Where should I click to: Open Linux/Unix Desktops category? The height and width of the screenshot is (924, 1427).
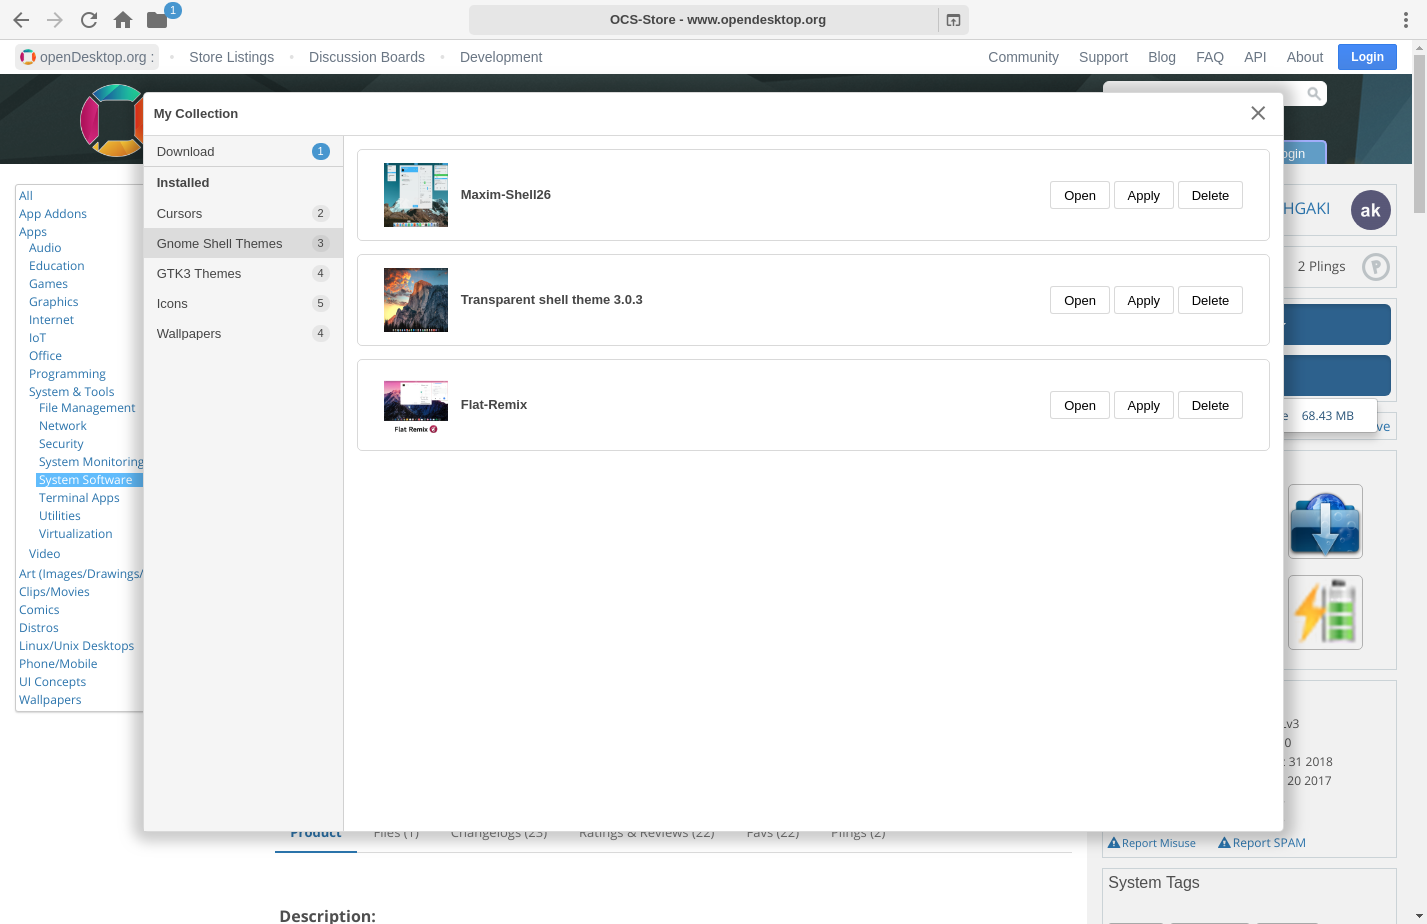(x=77, y=646)
